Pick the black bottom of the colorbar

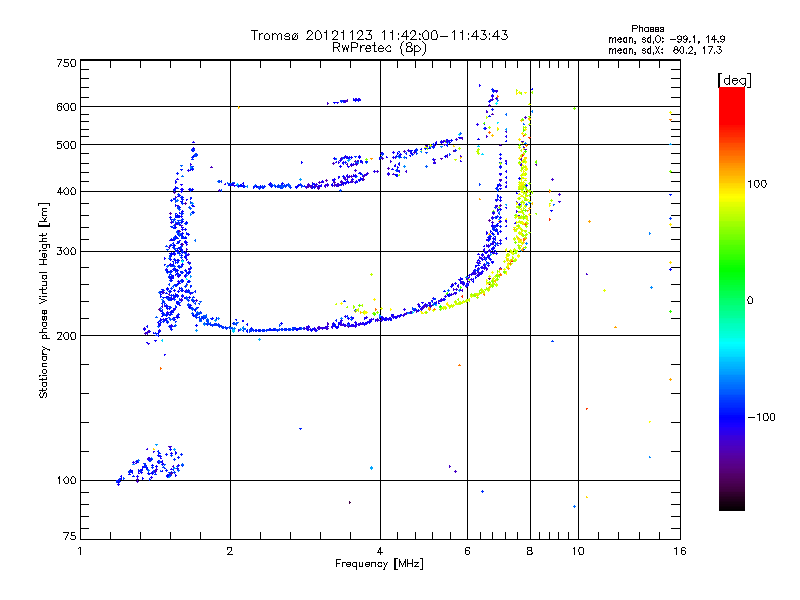coord(732,503)
